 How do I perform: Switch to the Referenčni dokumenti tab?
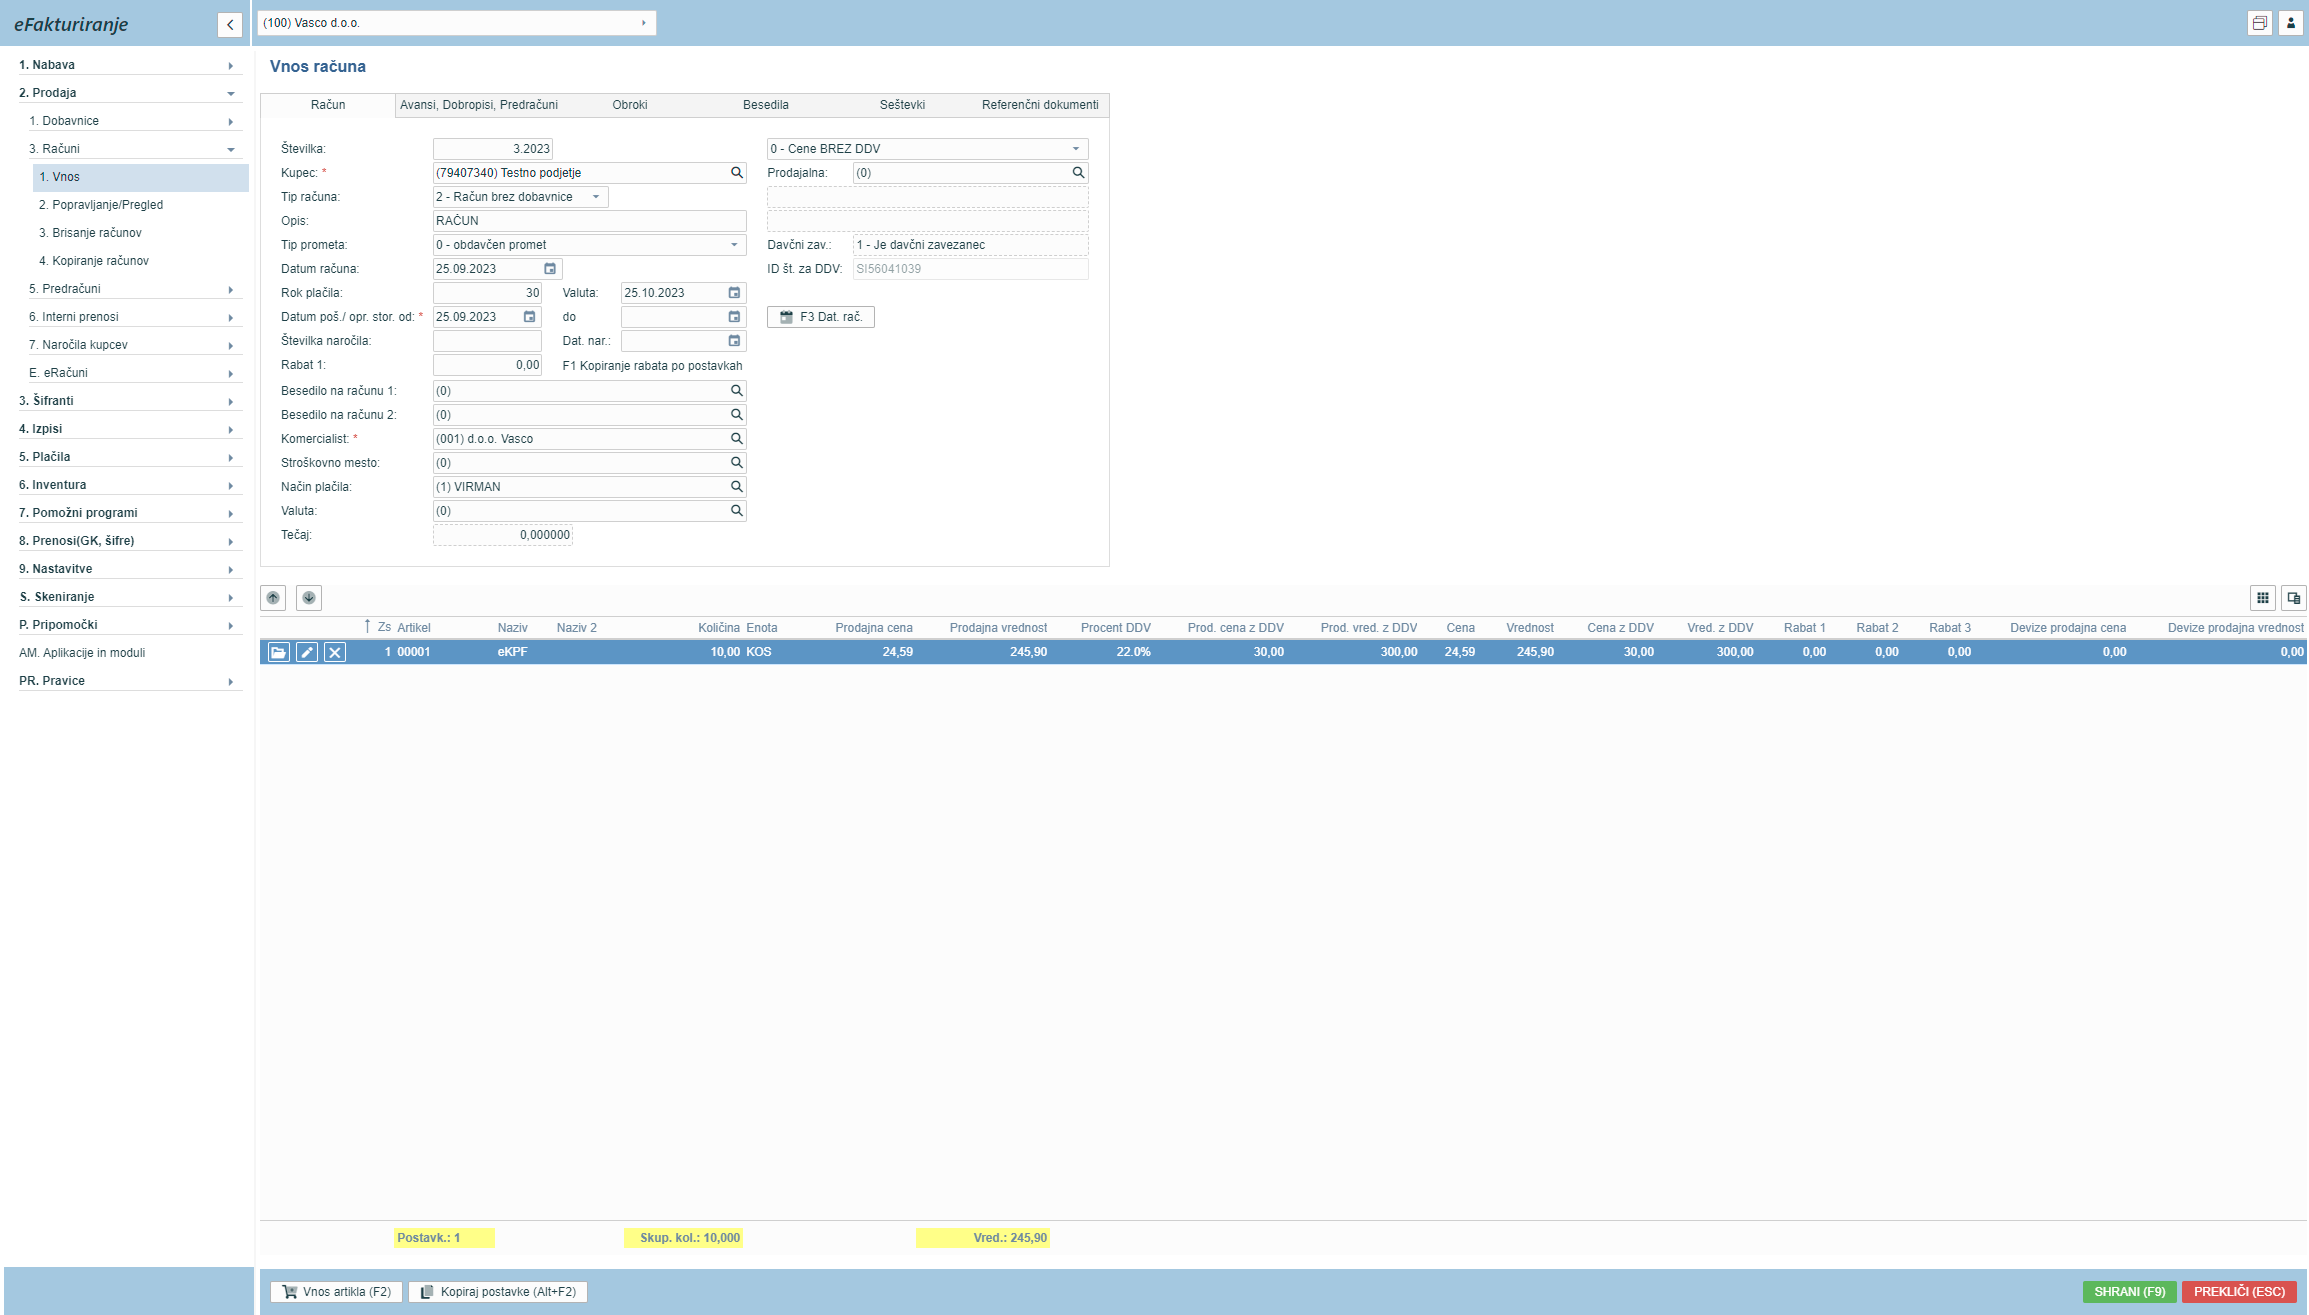pyautogui.click(x=1040, y=105)
